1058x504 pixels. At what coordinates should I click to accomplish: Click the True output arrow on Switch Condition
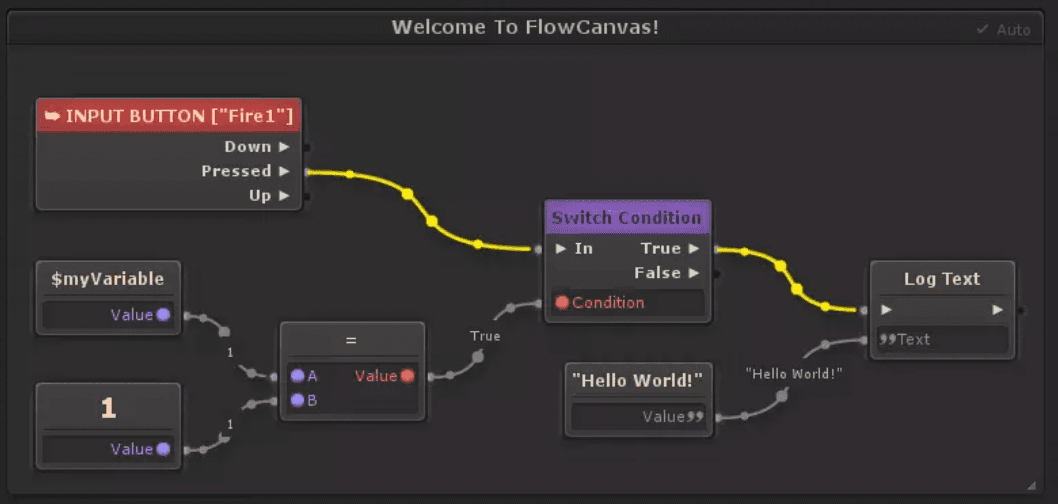(694, 248)
